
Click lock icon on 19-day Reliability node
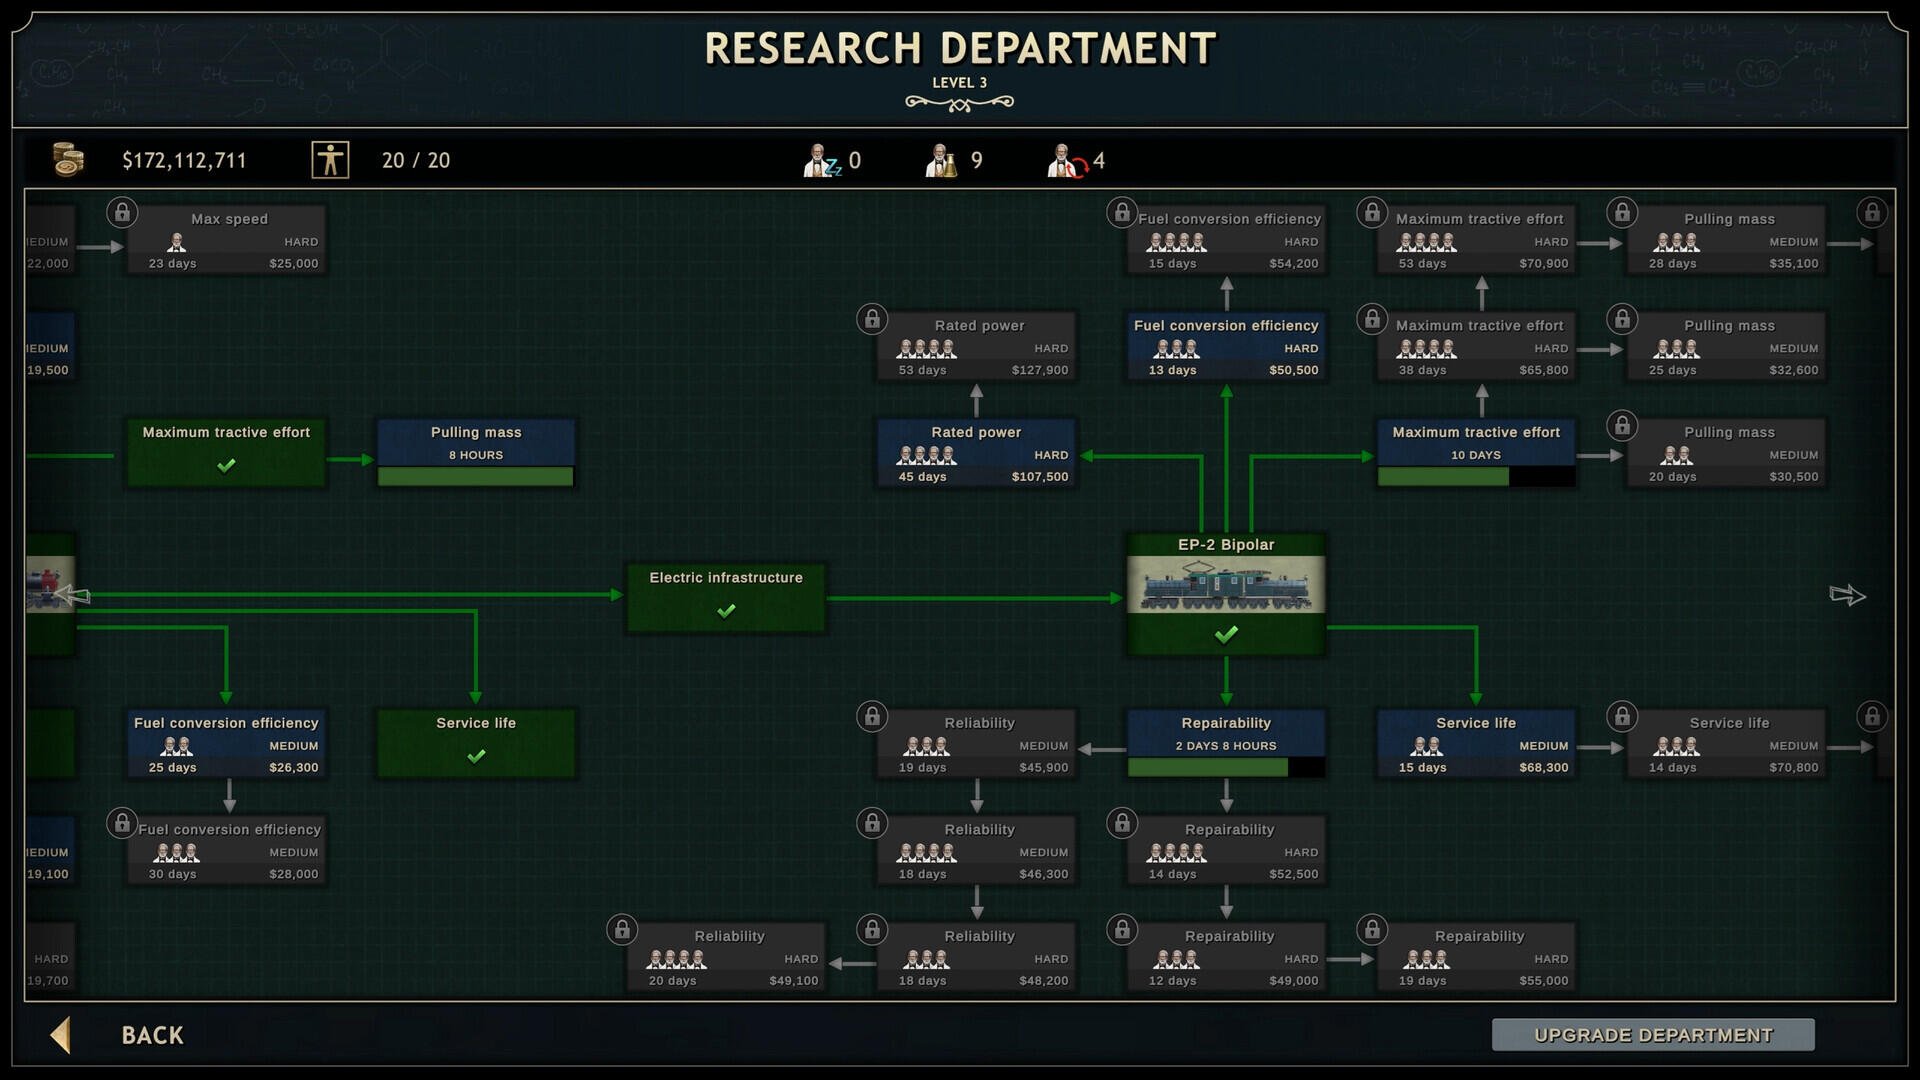(872, 716)
